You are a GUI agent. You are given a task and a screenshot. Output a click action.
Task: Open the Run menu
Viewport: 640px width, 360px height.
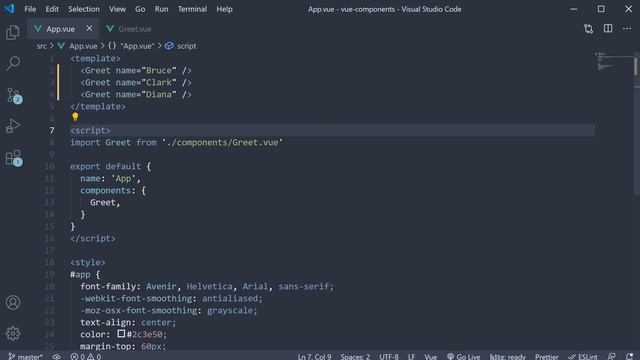coord(161,9)
